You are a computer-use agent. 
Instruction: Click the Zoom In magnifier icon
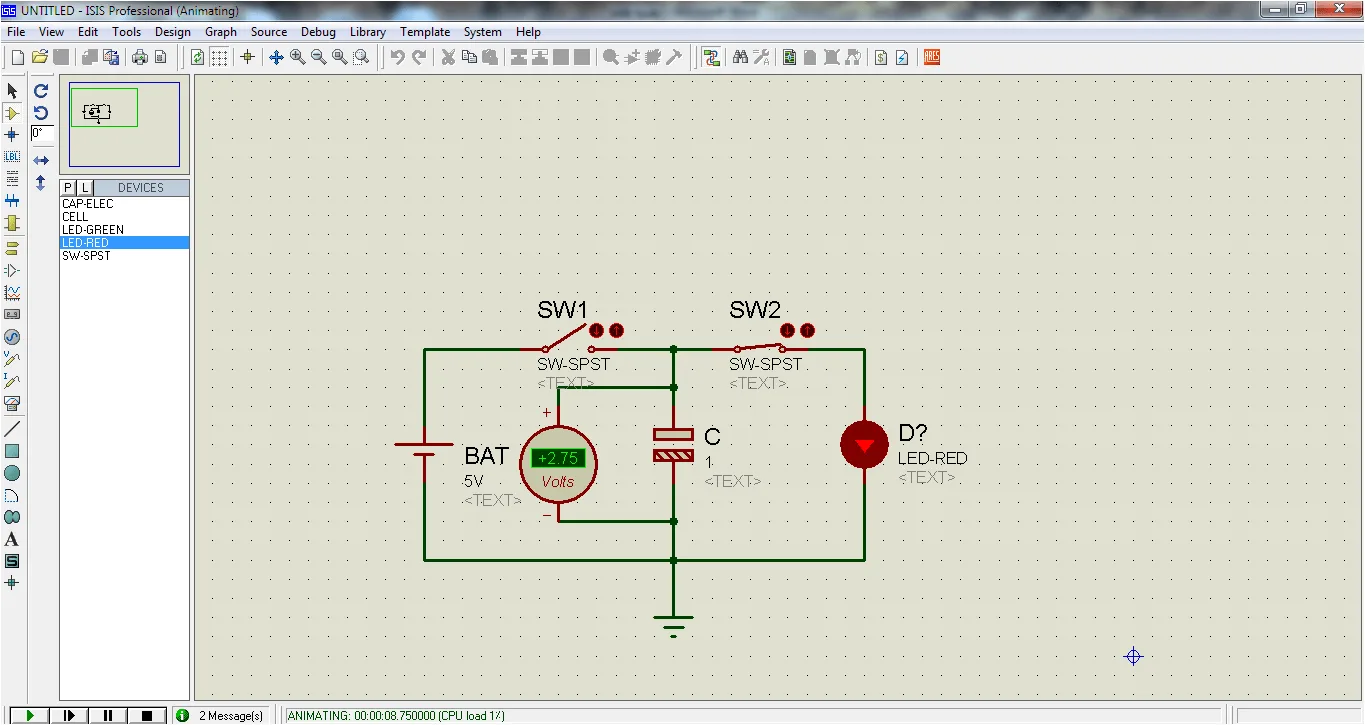(x=298, y=58)
